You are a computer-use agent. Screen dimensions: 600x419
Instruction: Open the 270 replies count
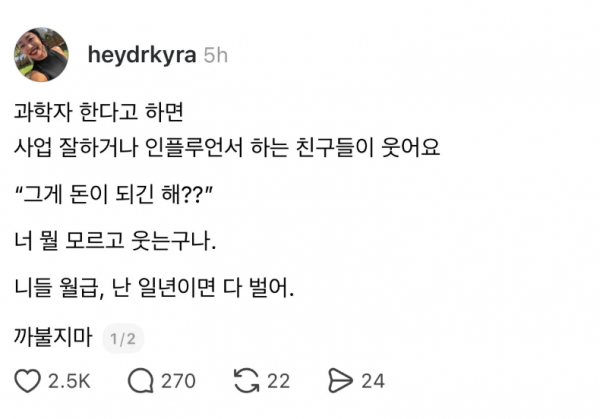178,381
